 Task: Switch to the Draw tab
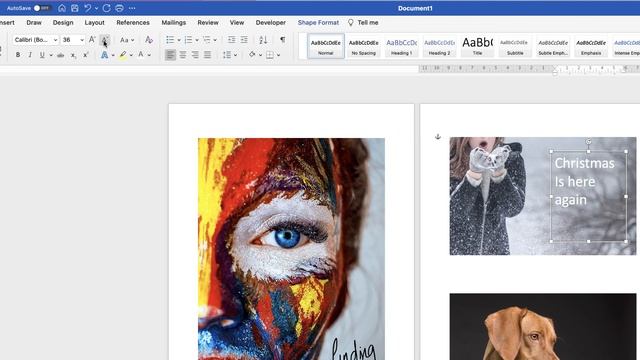pyautogui.click(x=34, y=22)
